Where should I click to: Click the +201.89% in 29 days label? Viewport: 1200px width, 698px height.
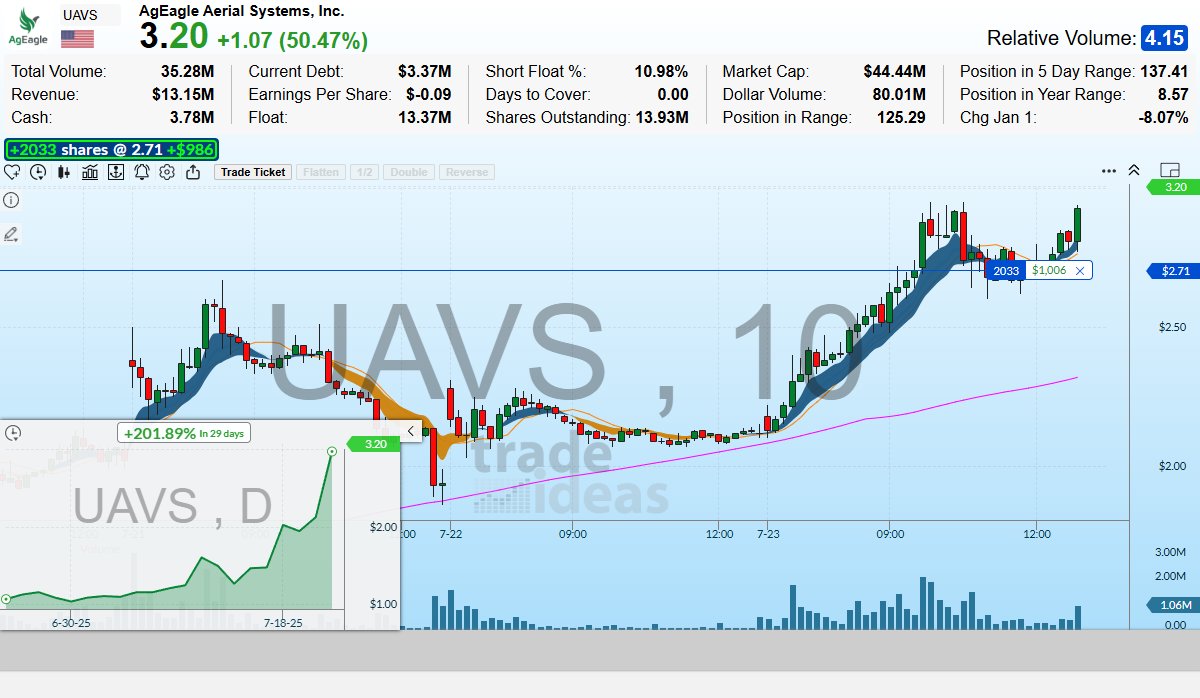(185, 433)
